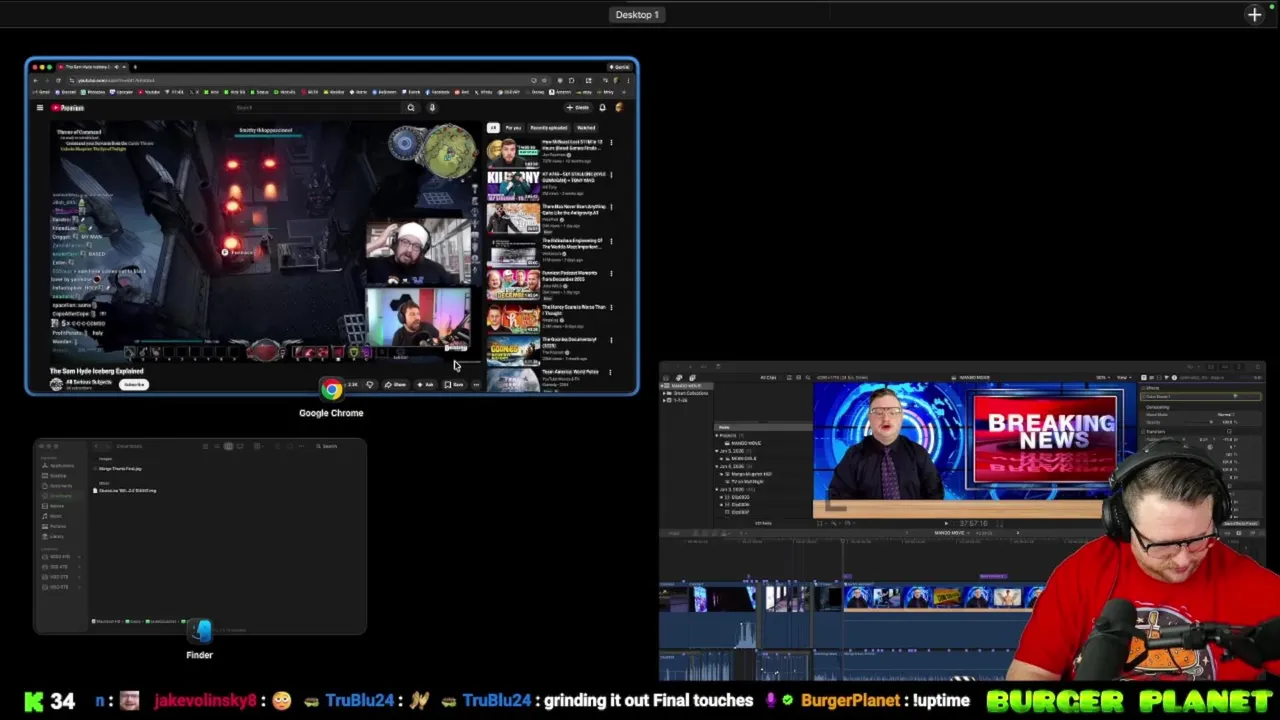The width and height of the screenshot is (1280, 720).
Task: Select the Recently uploaded filter chip
Action: coord(549,128)
